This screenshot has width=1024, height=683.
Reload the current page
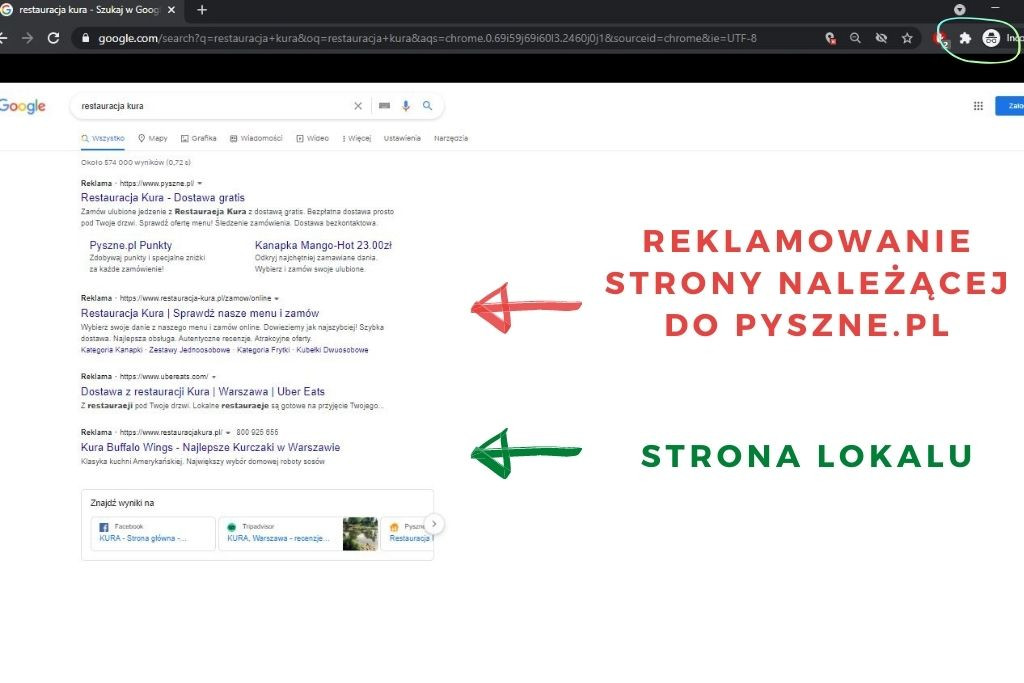(x=53, y=38)
